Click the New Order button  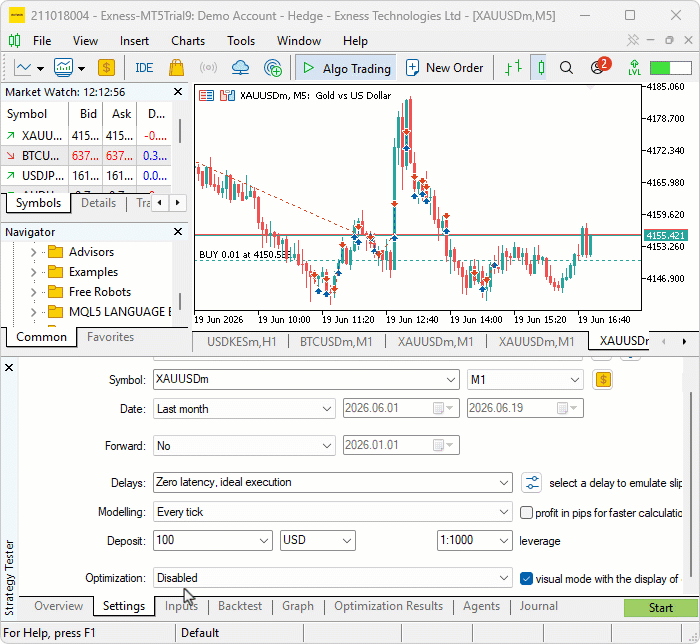point(445,68)
